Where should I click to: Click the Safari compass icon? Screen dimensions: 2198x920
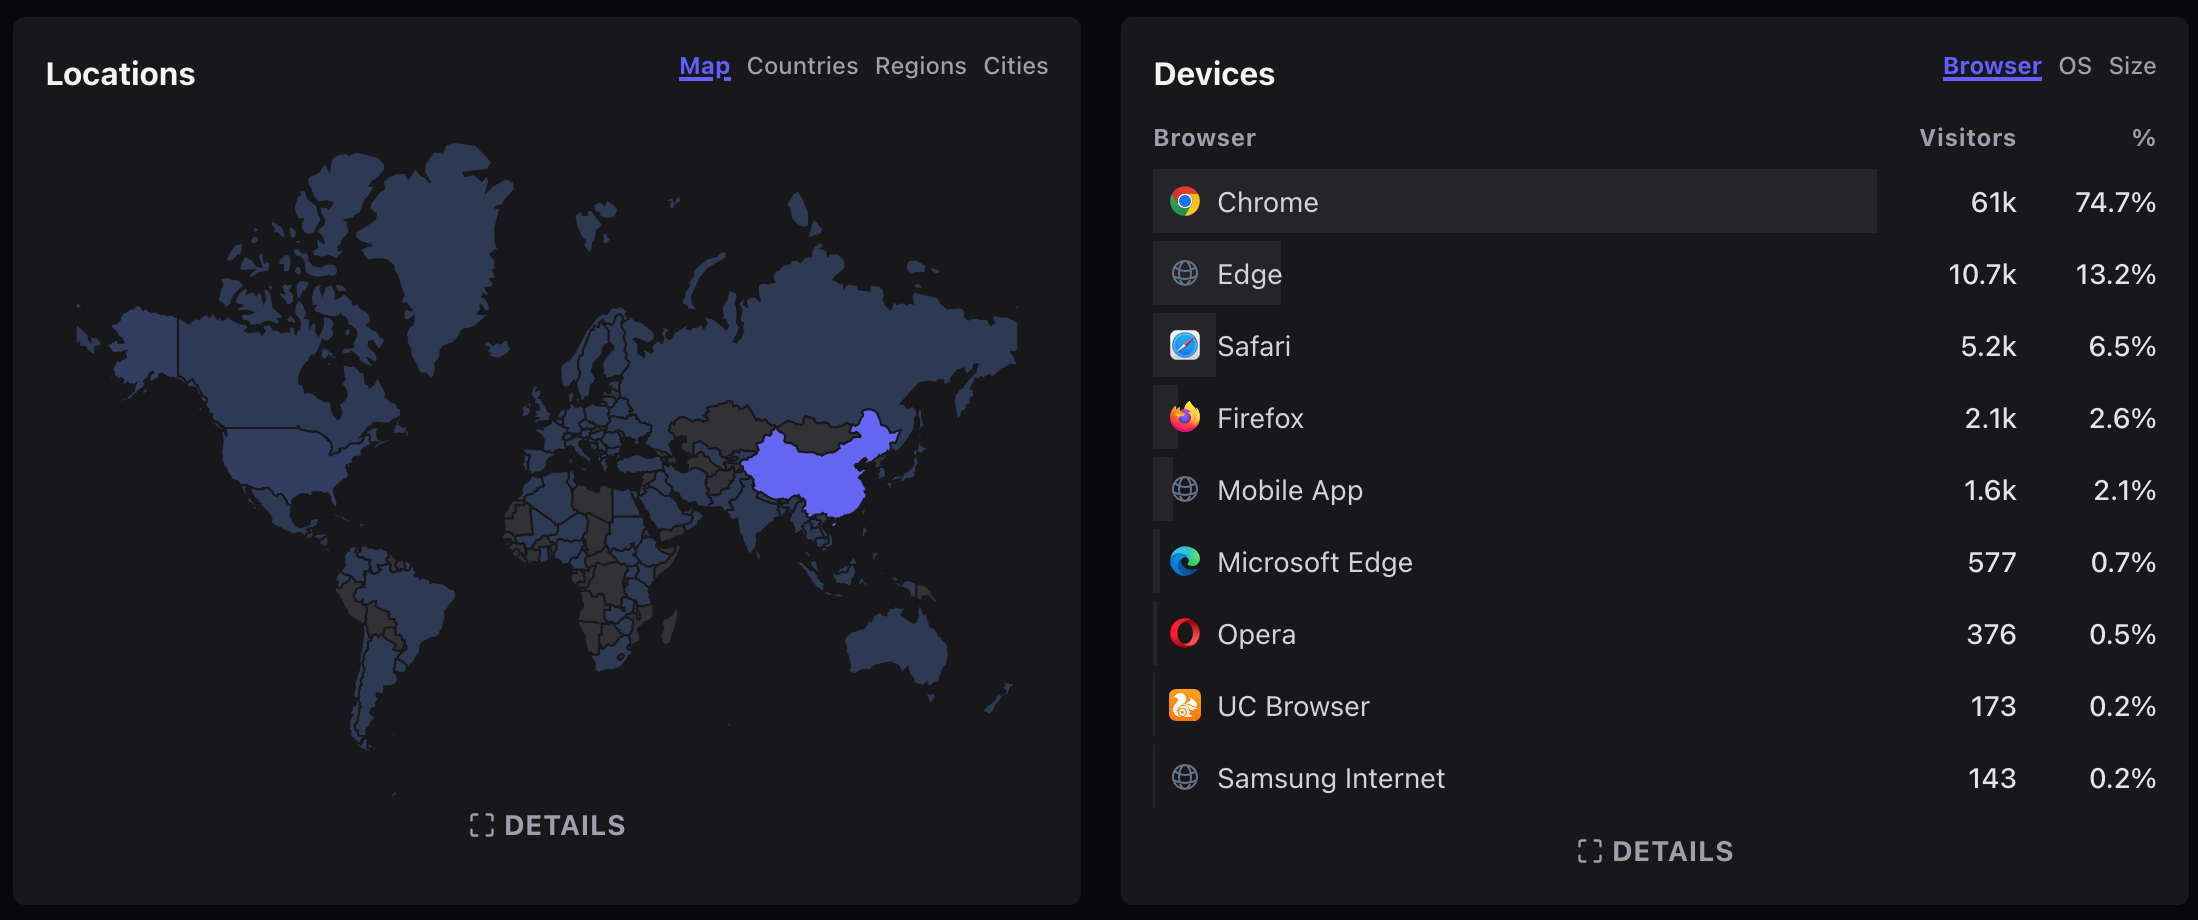1184,346
